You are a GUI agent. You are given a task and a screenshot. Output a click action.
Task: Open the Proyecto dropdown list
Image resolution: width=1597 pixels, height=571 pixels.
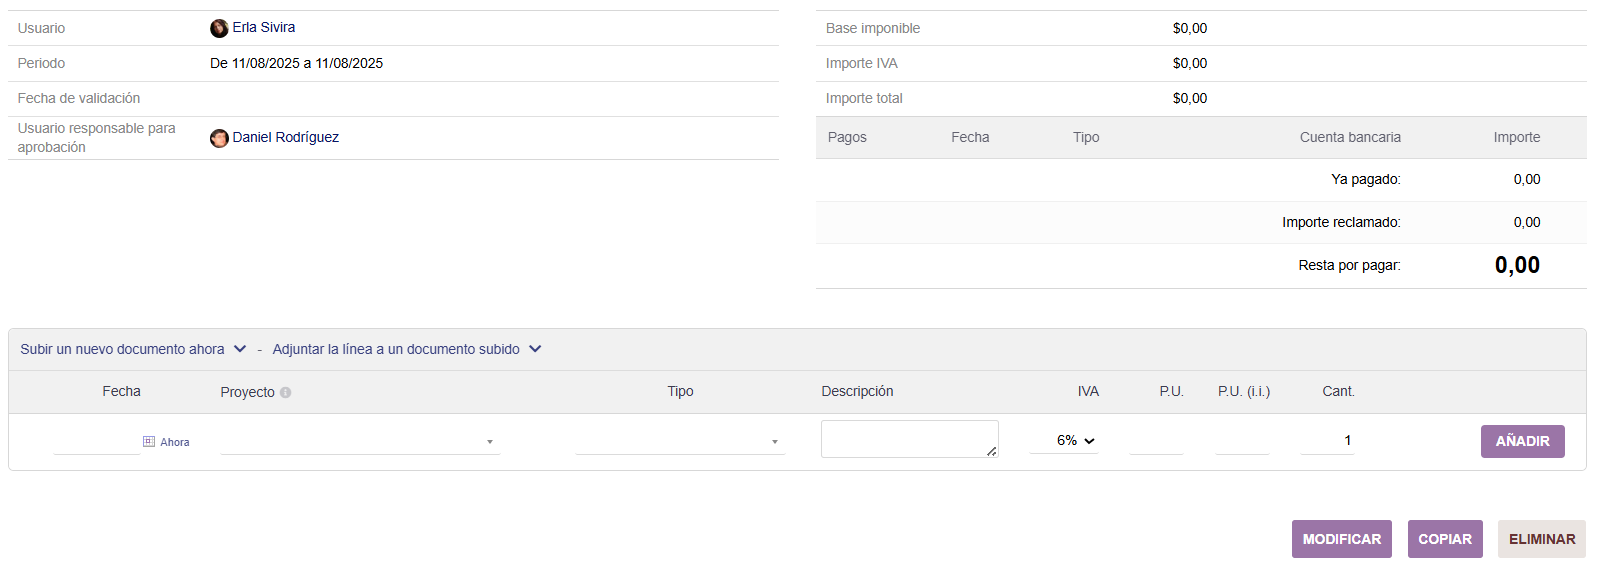[360, 442]
